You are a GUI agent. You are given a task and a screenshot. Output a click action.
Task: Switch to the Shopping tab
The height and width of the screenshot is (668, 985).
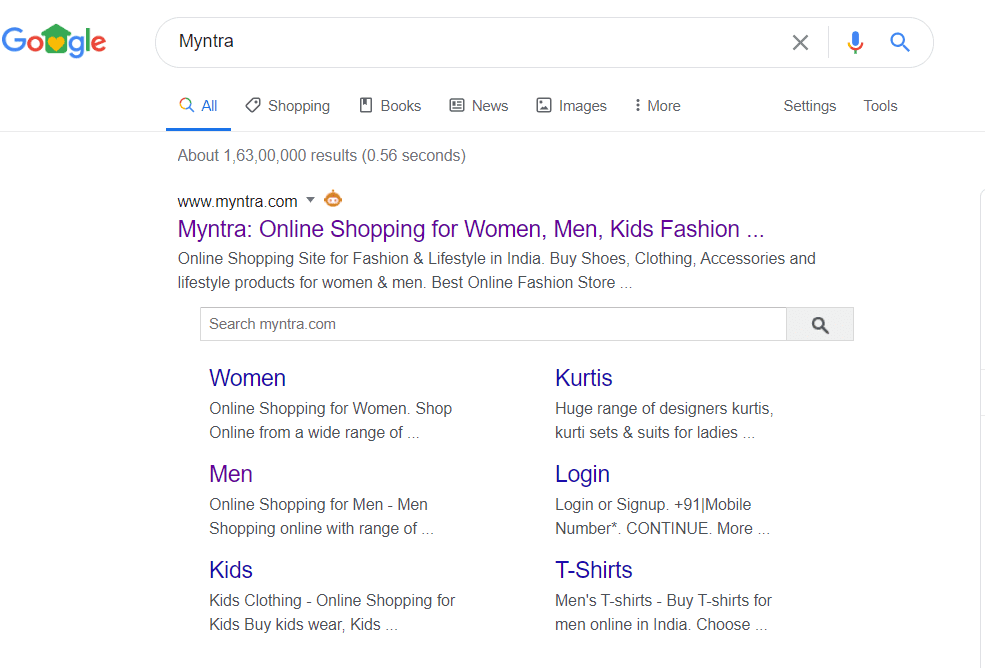click(288, 106)
